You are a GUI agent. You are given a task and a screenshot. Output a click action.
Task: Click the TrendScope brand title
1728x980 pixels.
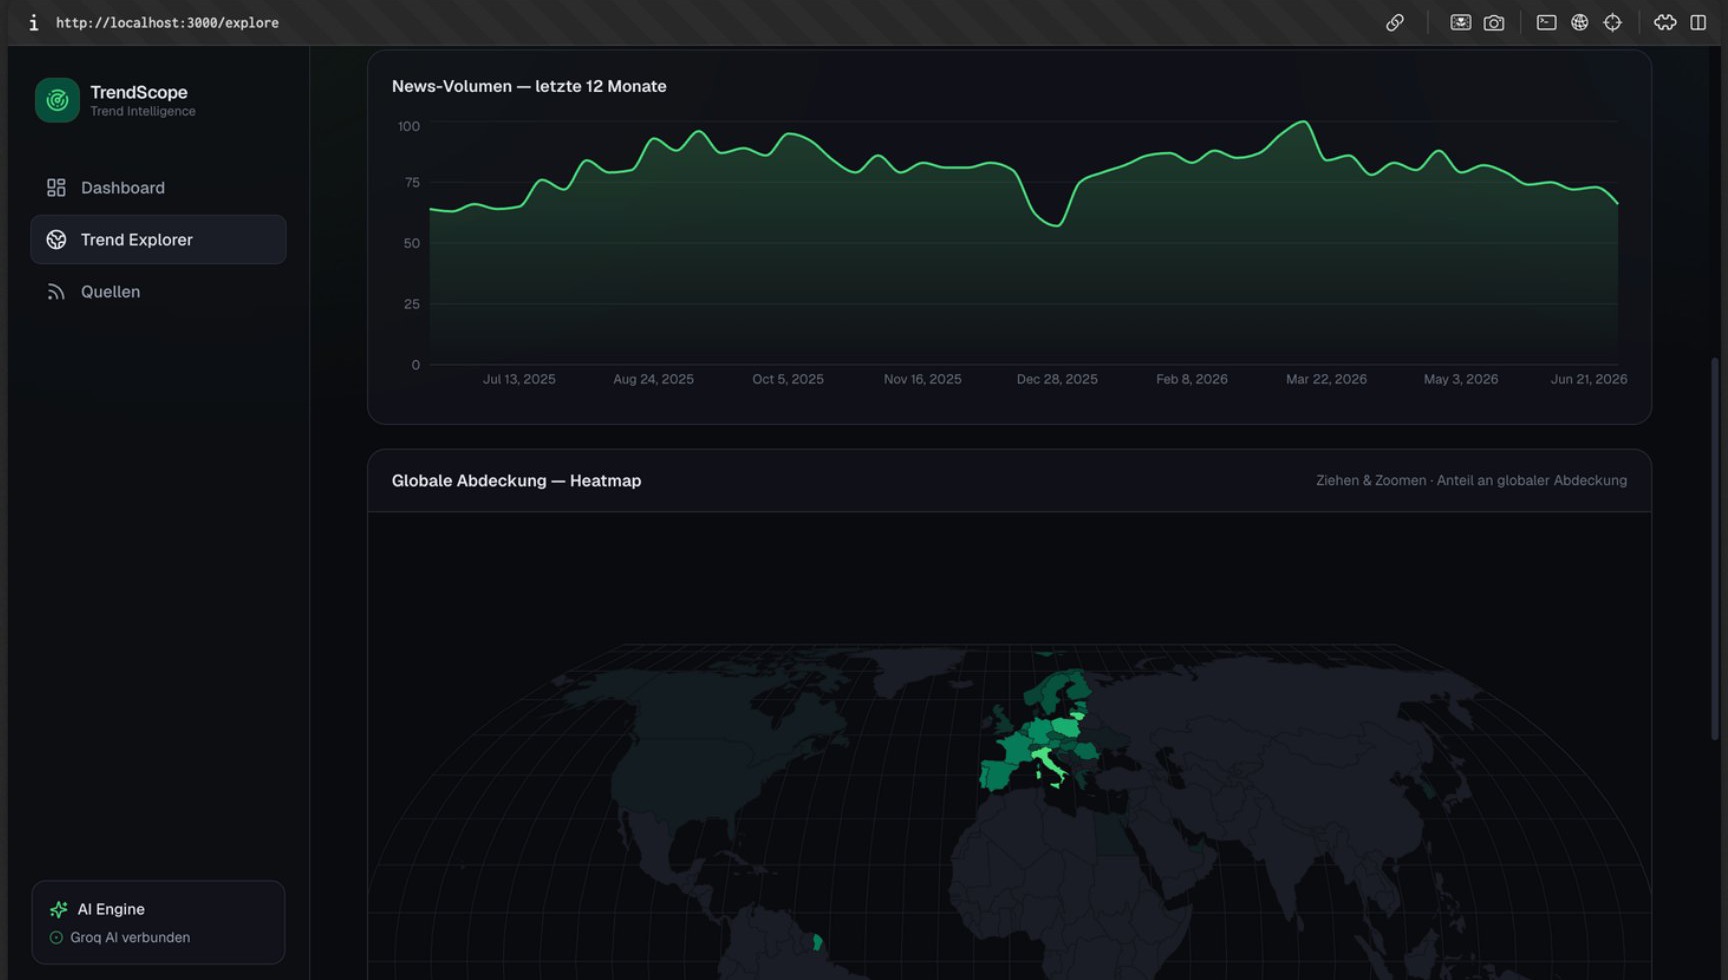tap(139, 92)
